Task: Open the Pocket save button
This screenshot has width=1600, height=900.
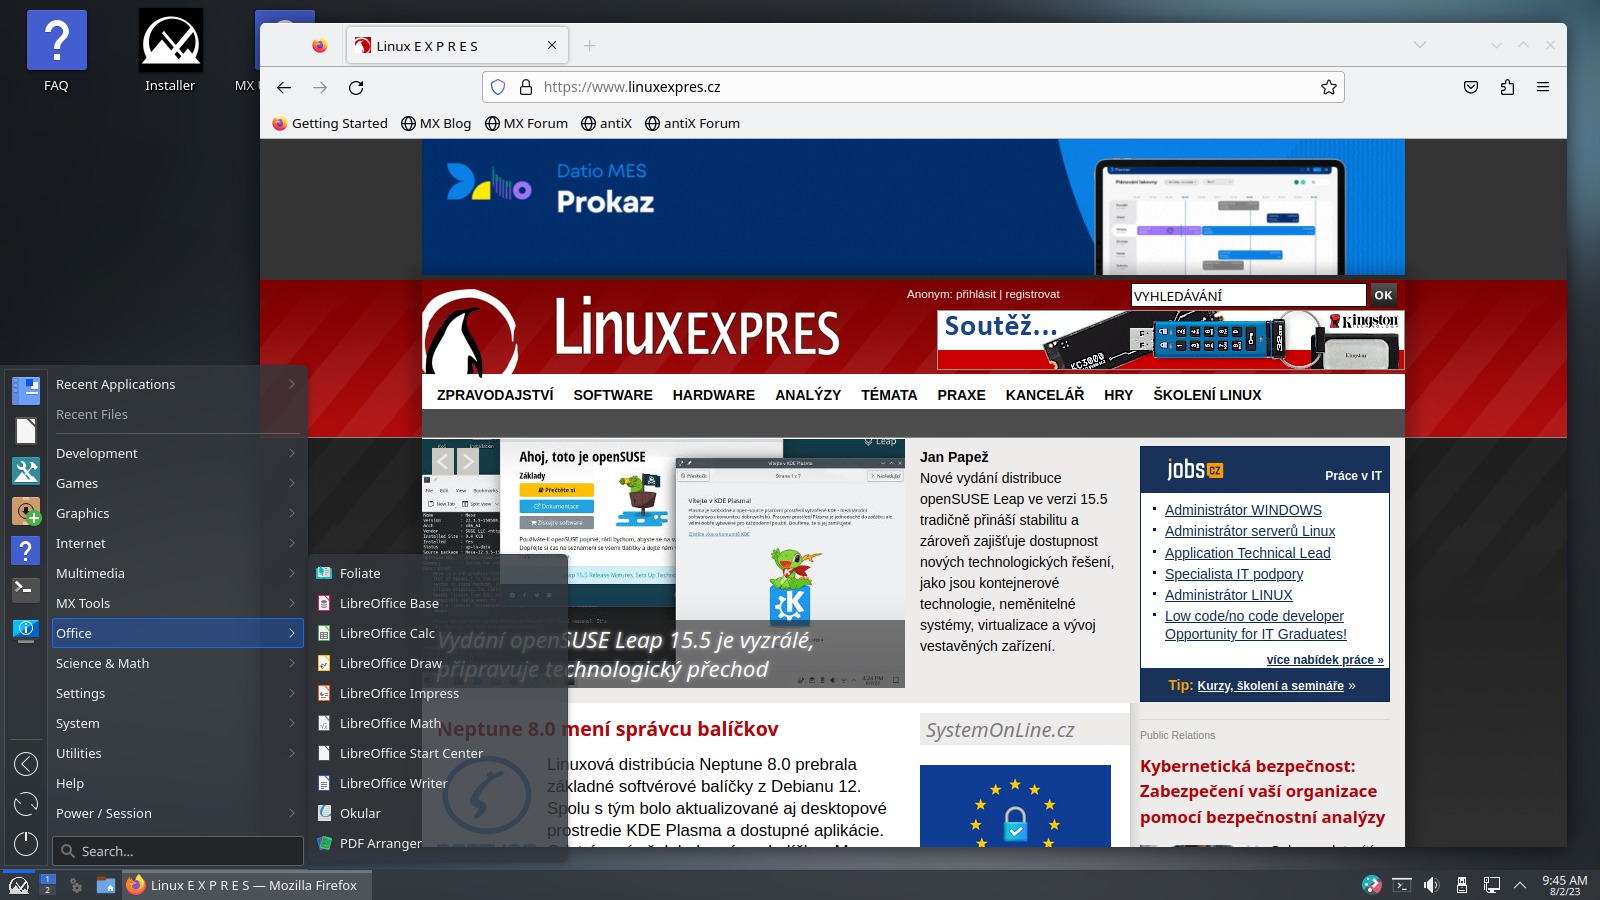Action: point(1471,87)
